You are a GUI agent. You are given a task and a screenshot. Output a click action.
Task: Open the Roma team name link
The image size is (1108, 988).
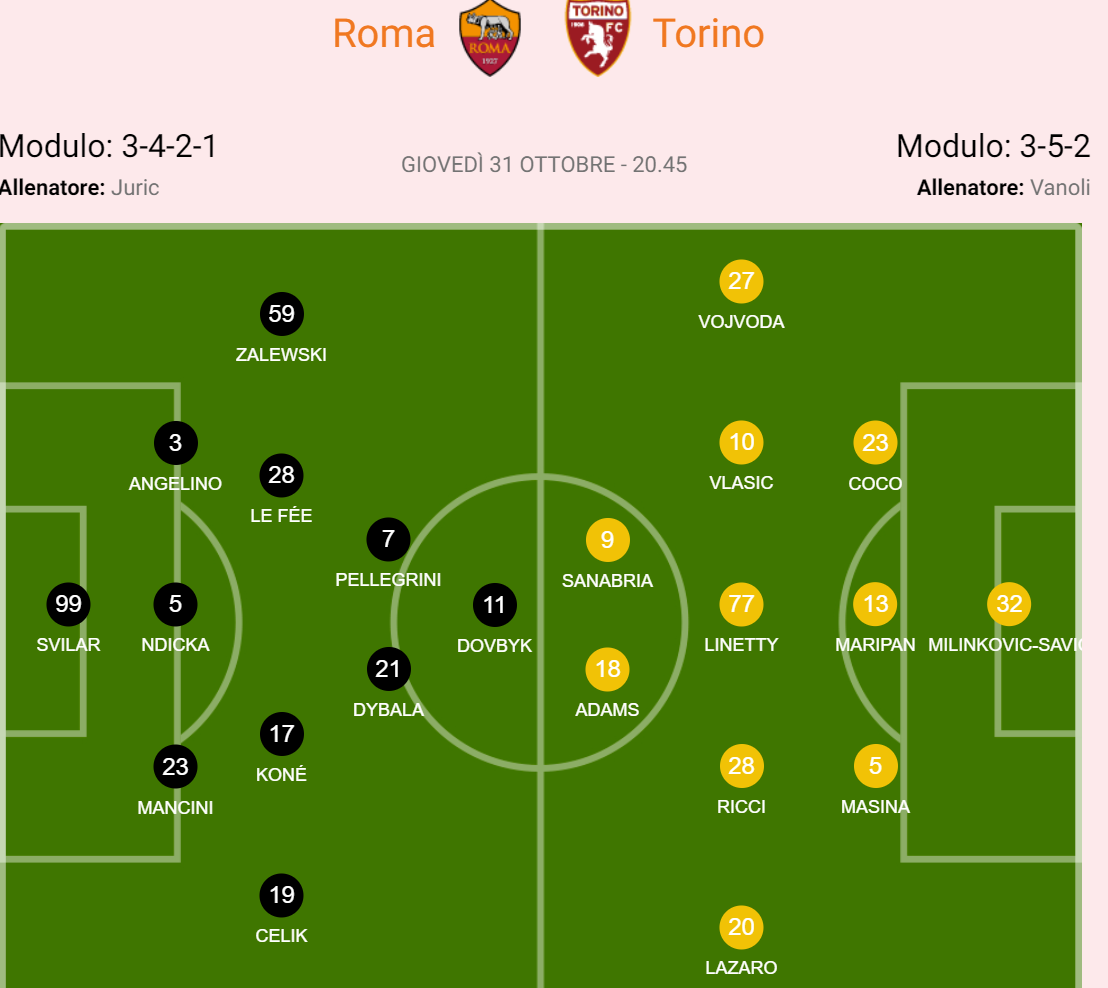(x=384, y=34)
